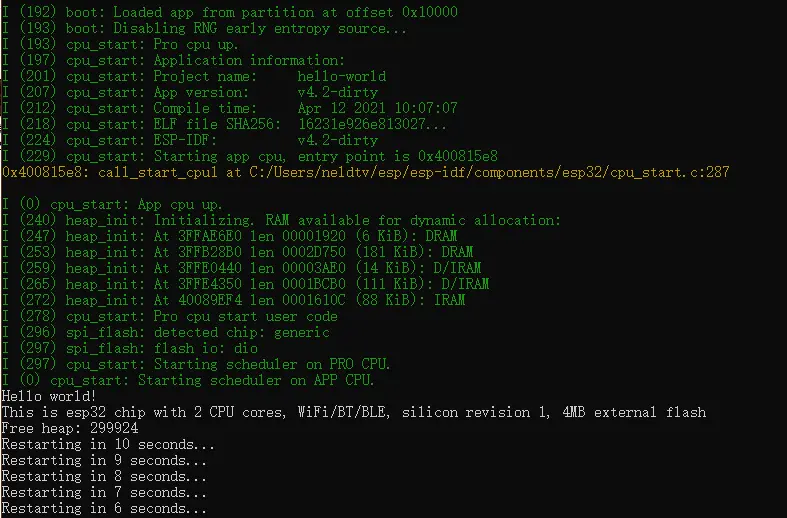Click the 'Free heap: 299924' line

(x=70, y=428)
